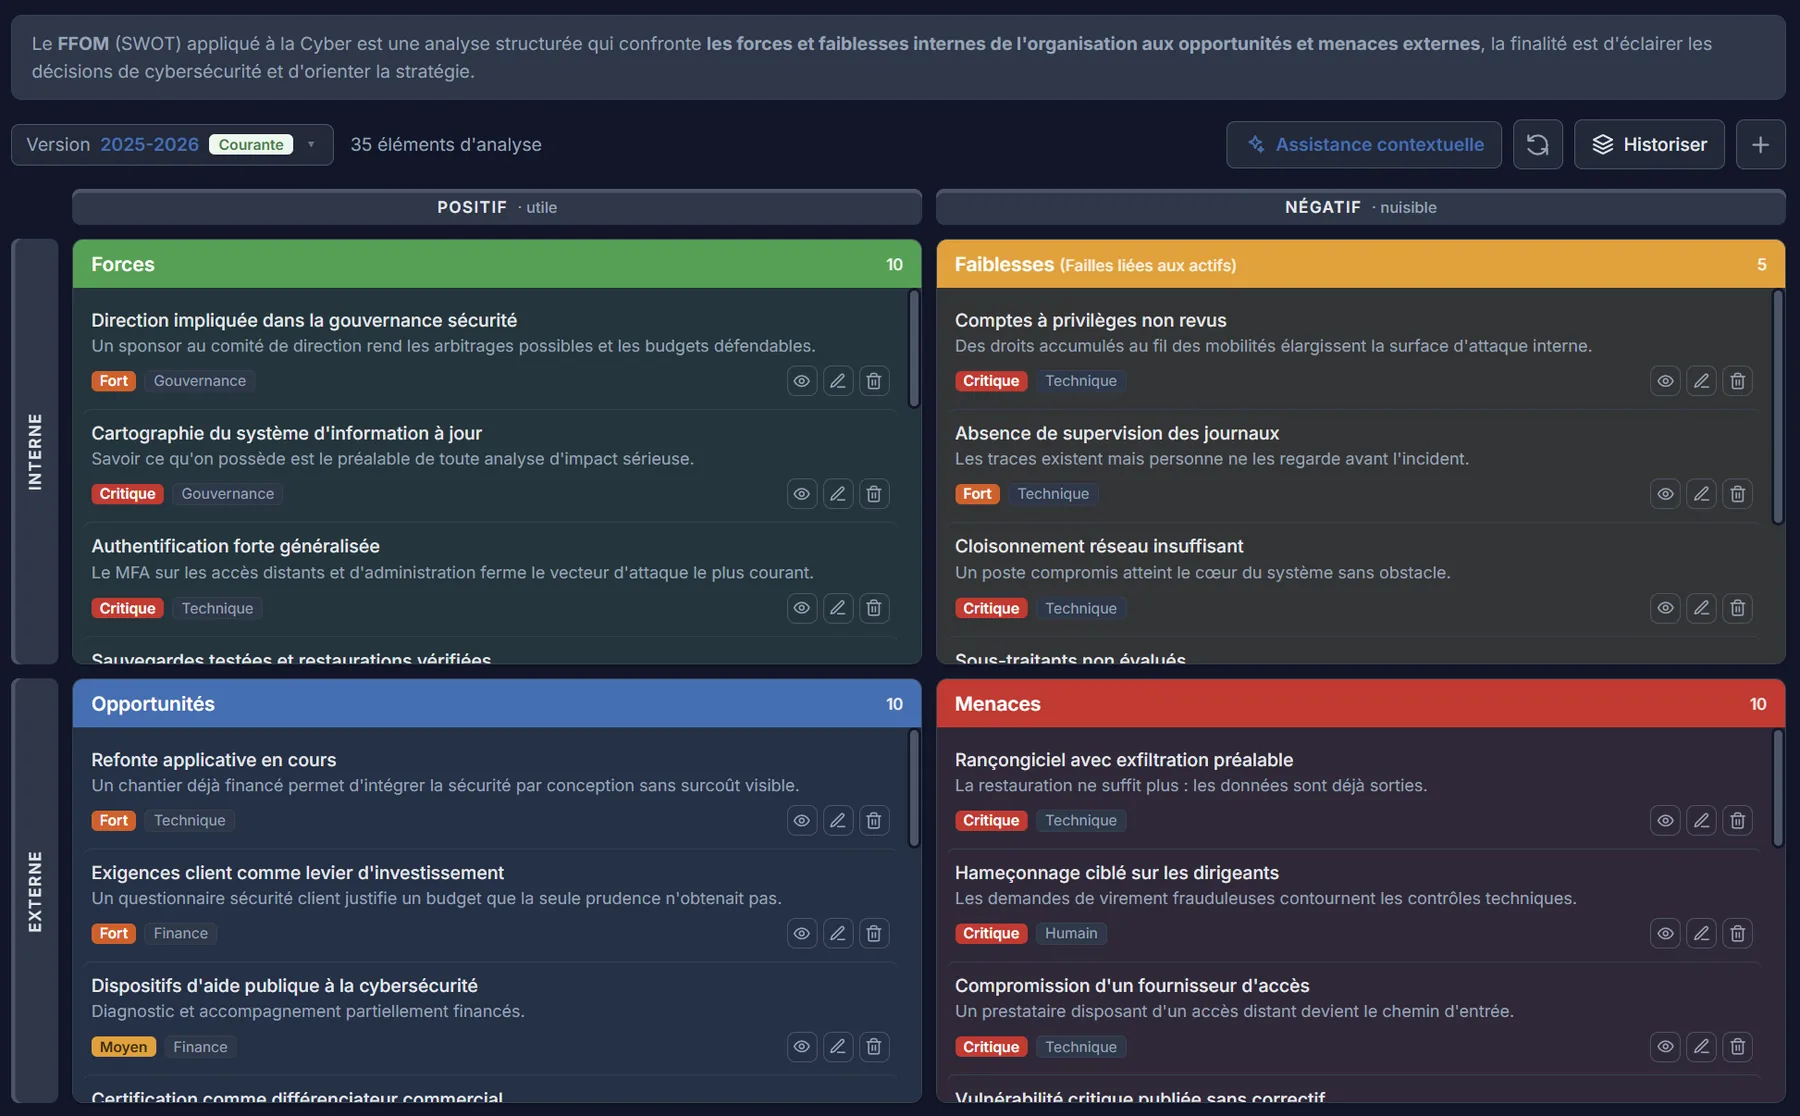Select the Opportunités quadrant header
Screen dimensions: 1800x1116
(x=497, y=704)
